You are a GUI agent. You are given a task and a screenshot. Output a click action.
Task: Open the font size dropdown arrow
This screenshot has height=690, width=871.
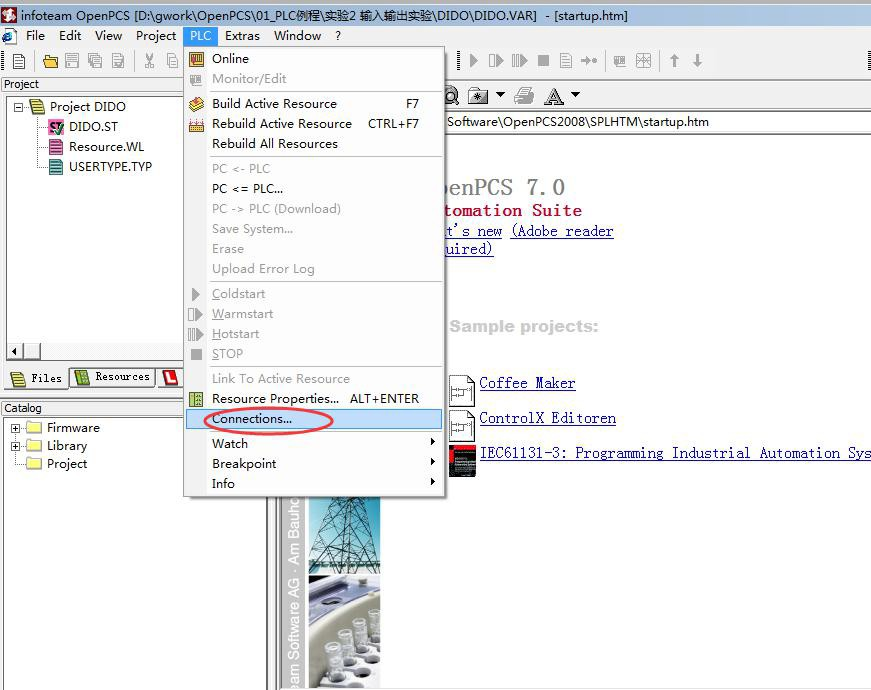[576, 96]
